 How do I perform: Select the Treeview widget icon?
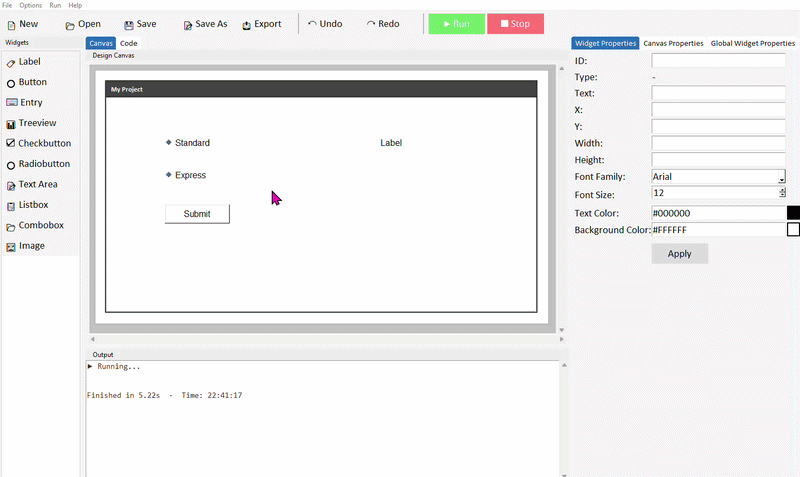tap(11, 124)
